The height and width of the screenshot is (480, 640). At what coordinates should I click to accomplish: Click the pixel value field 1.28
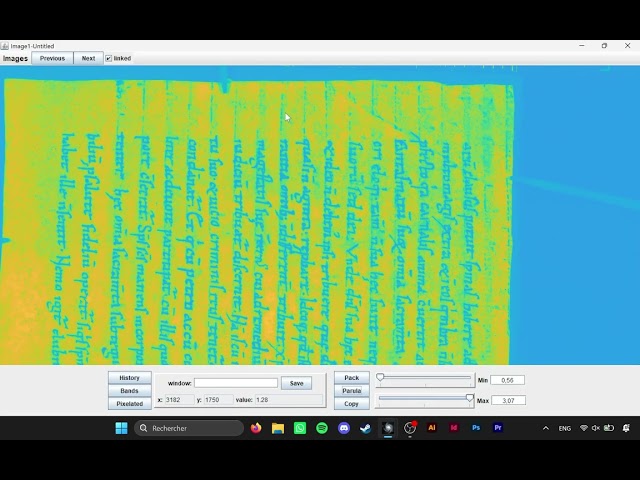coord(289,400)
